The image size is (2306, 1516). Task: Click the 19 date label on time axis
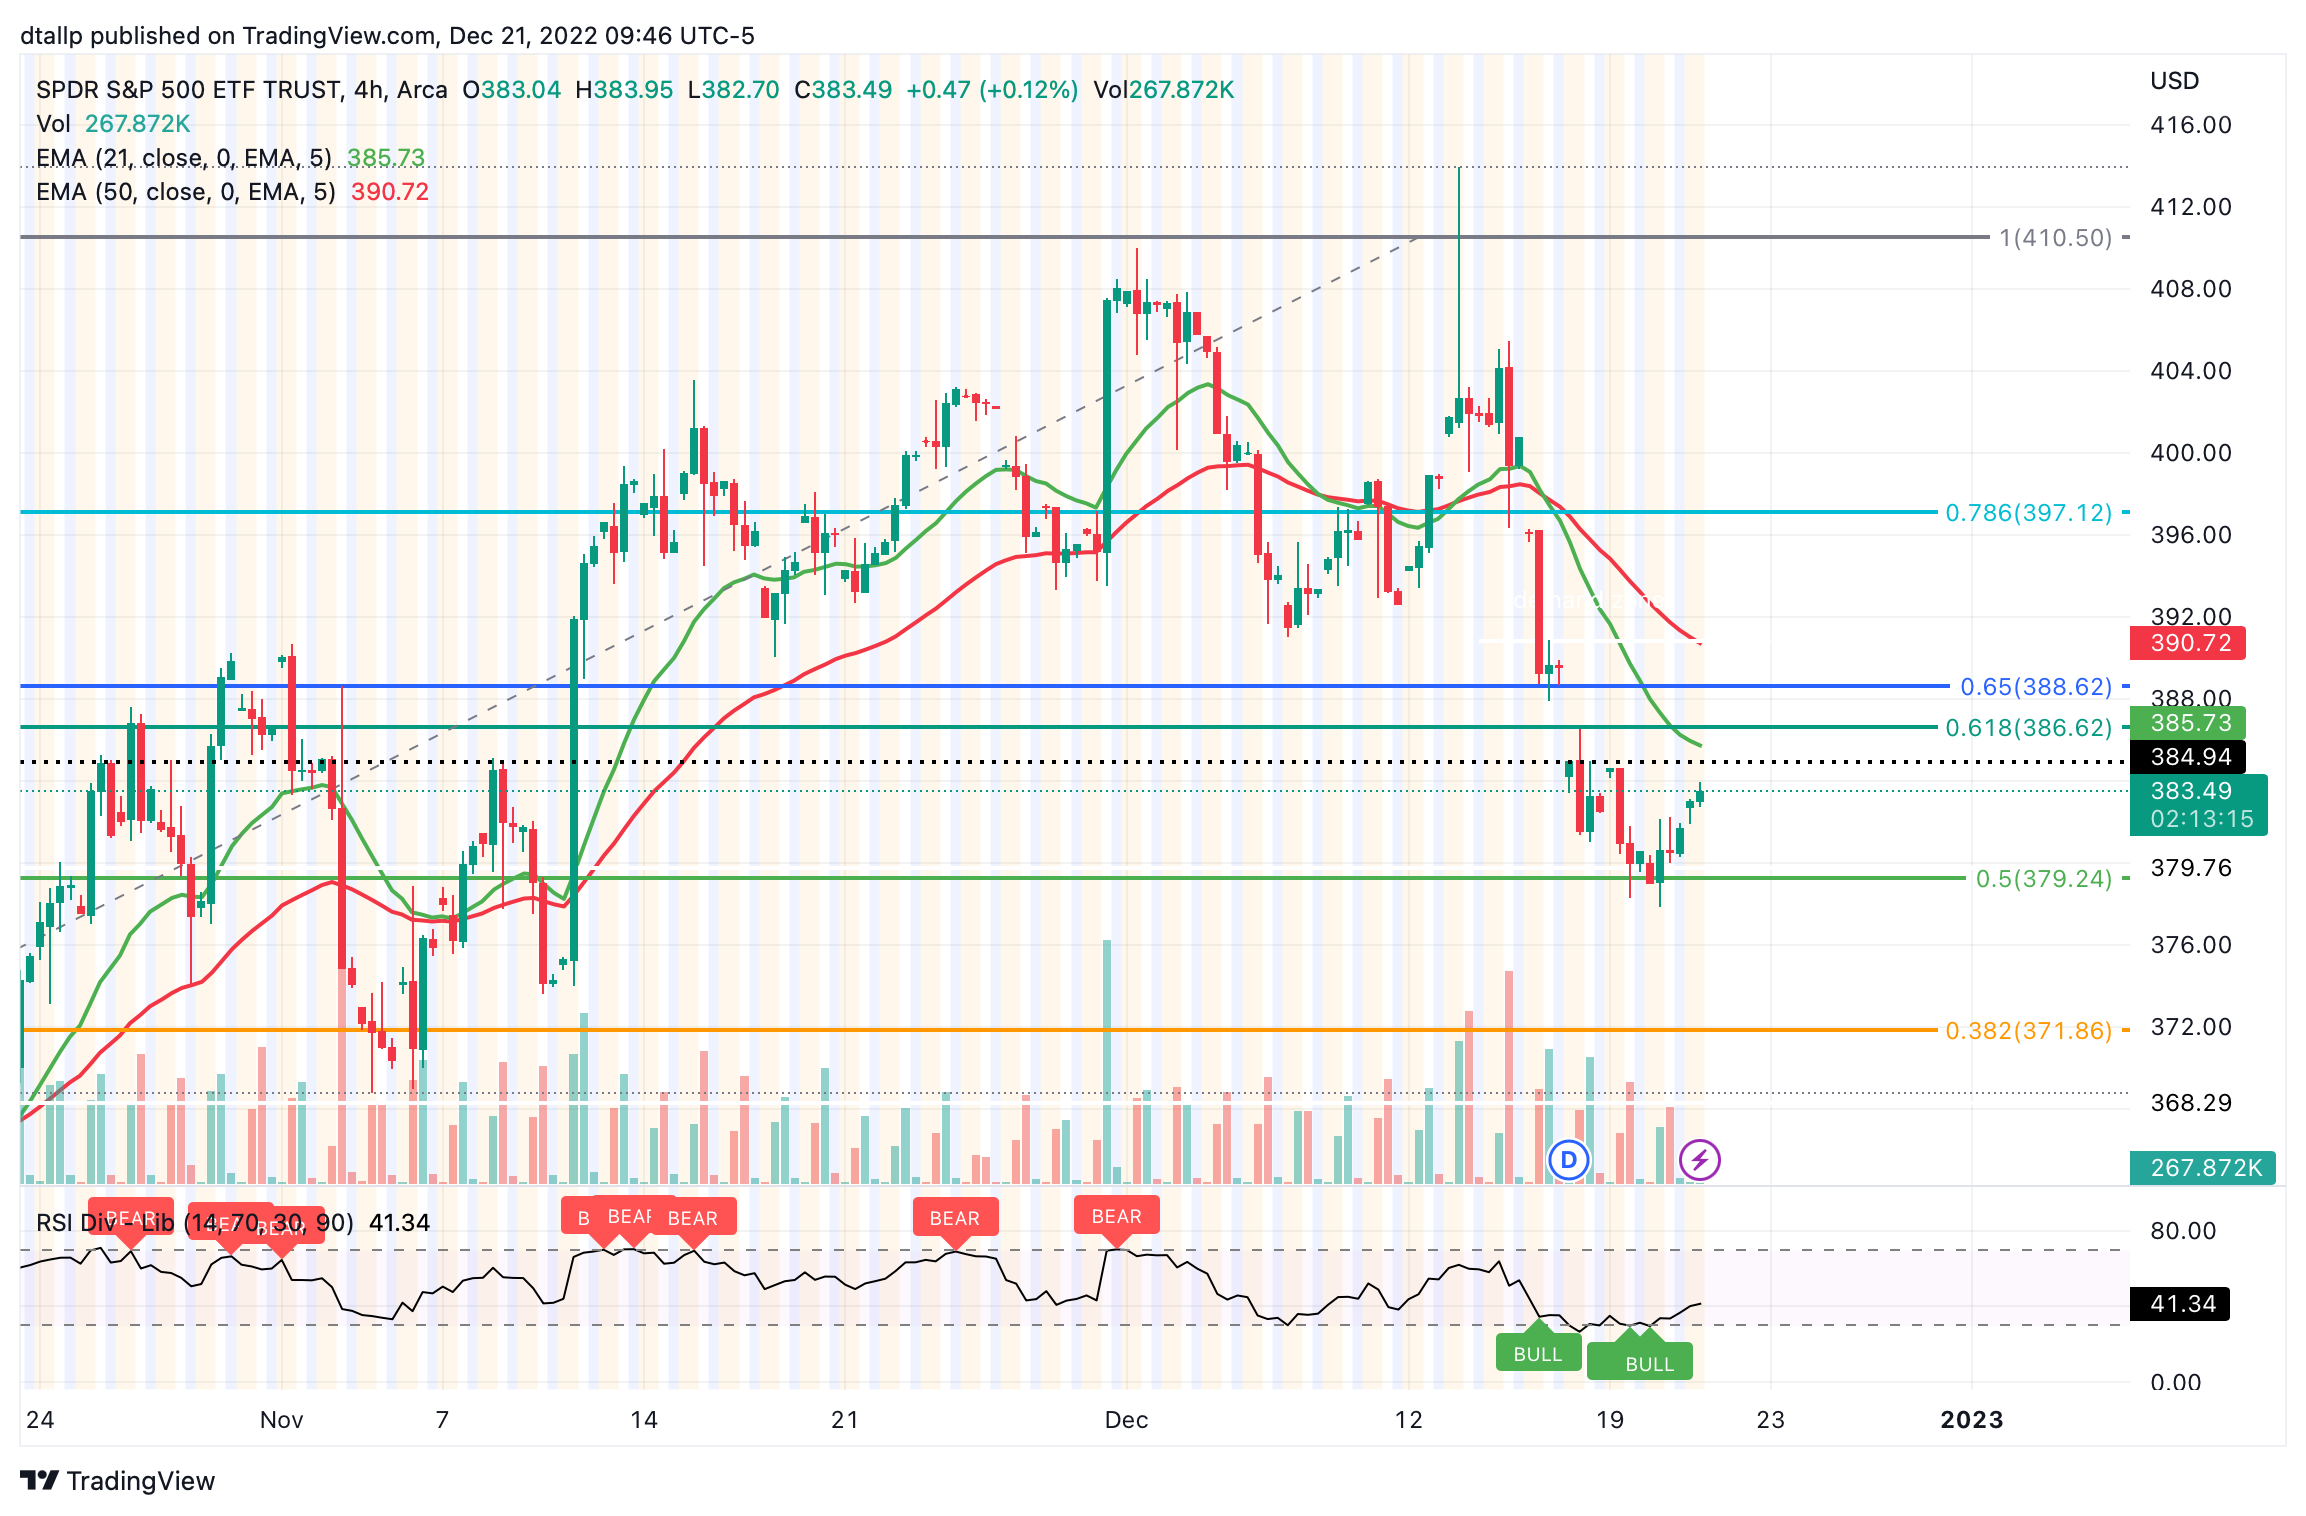point(1610,1420)
